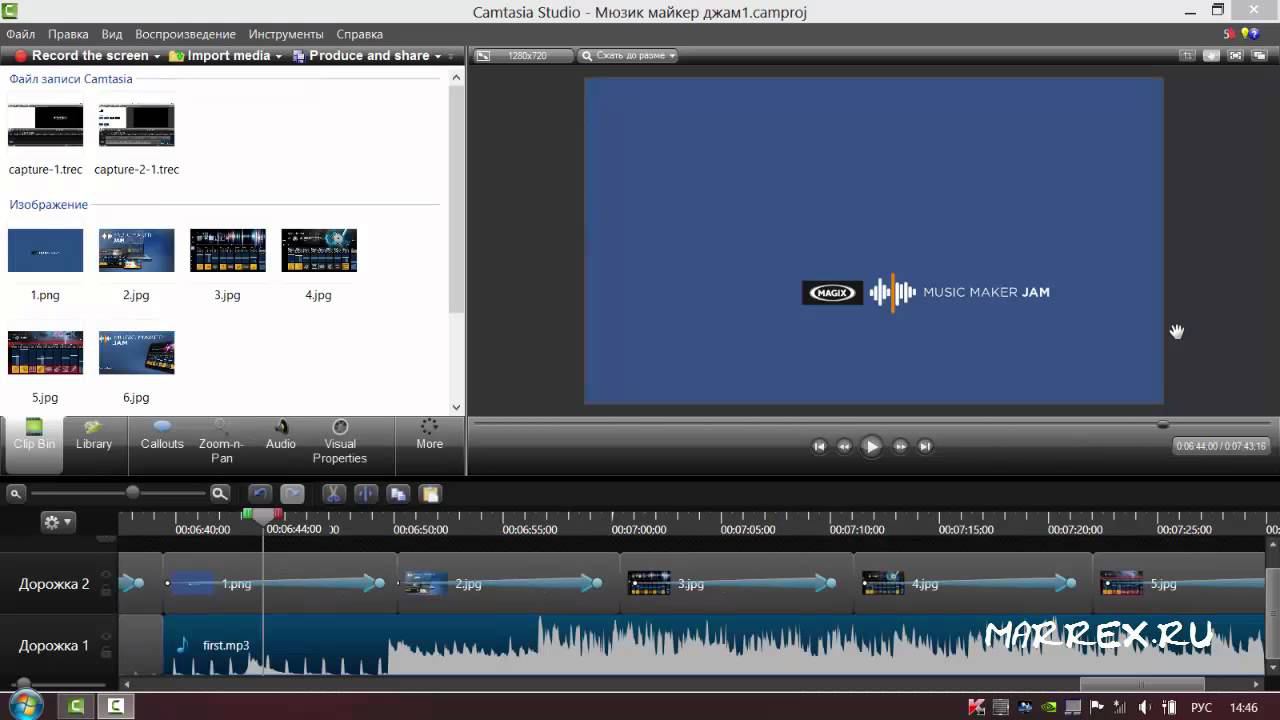Toggle pan mode in preview toolbar
Image resolution: width=1280 pixels, height=720 pixels.
point(1212,56)
